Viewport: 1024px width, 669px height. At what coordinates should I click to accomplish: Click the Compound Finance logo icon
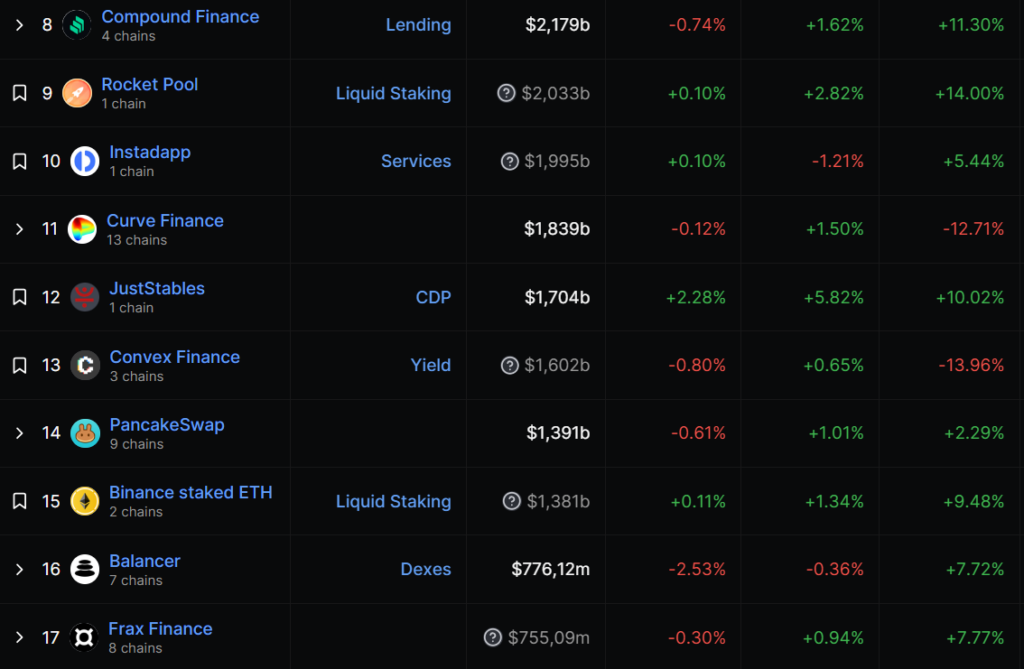(77, 25)
